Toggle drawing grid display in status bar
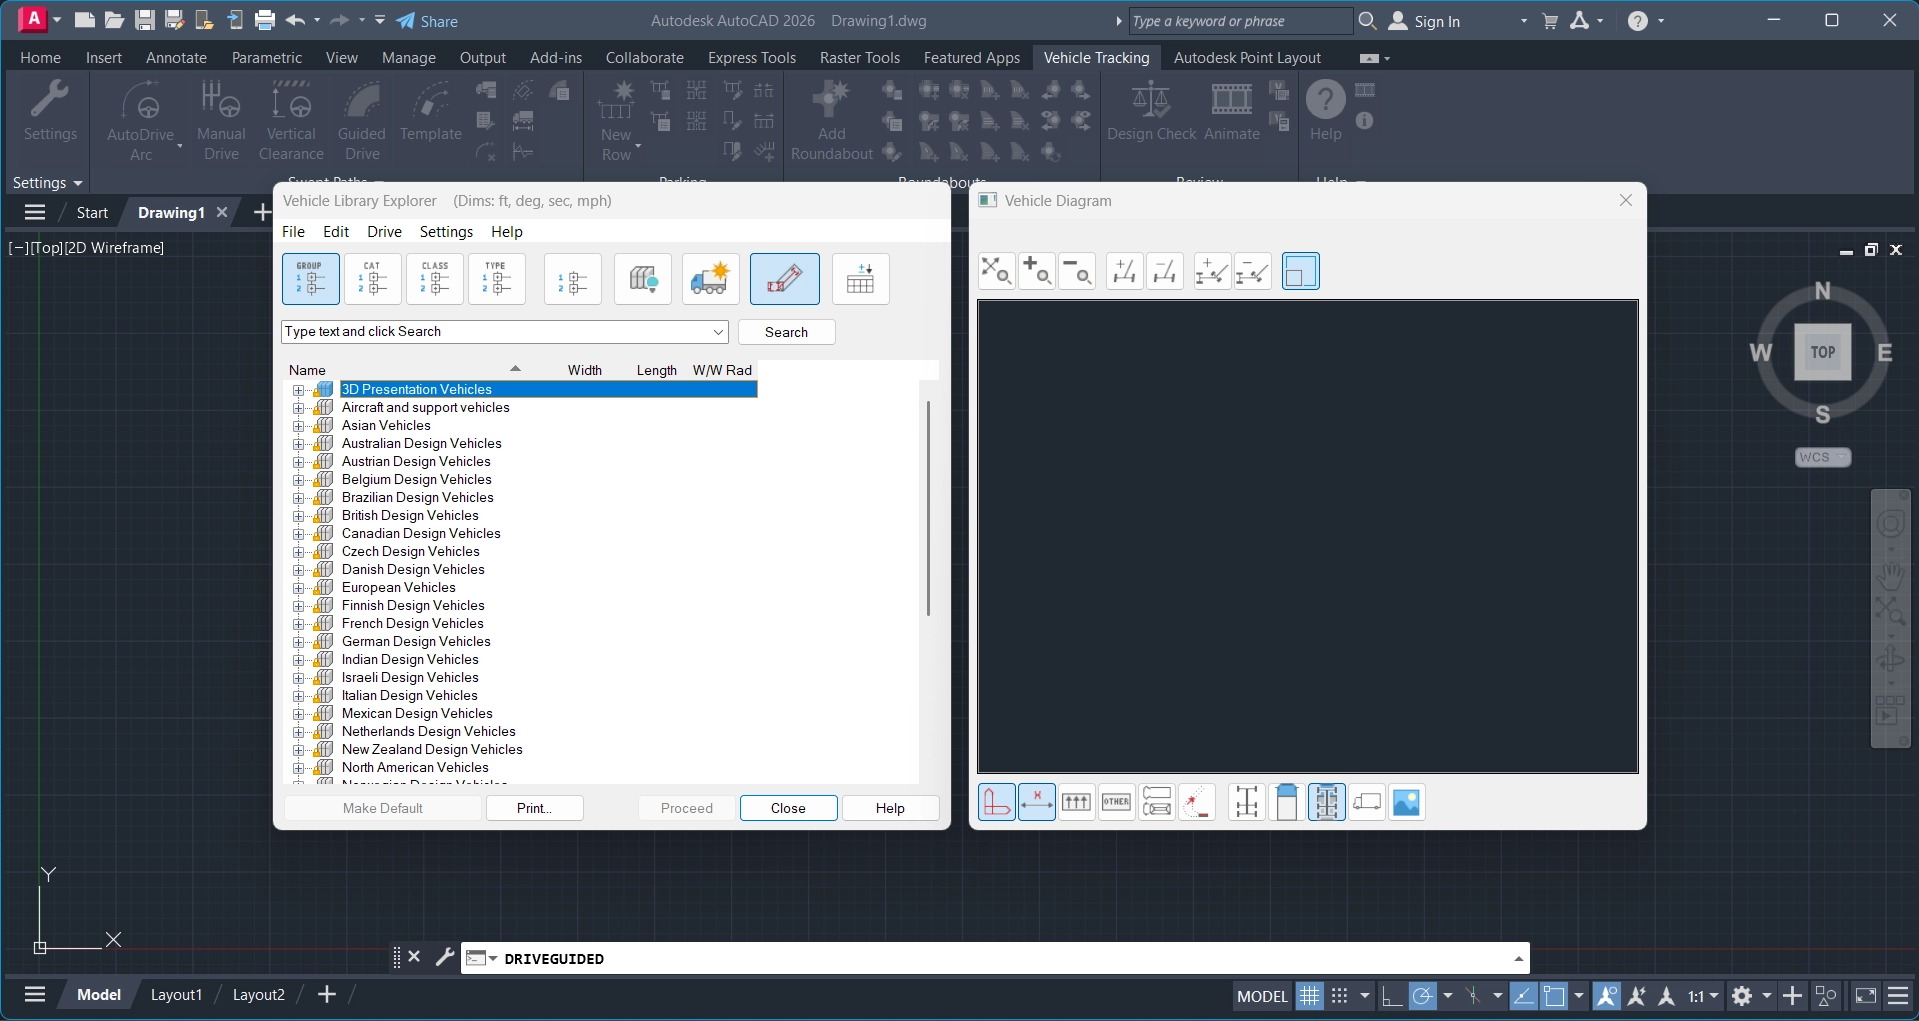Viewport: 1919px width, 1021px height. pos(1309,996)
